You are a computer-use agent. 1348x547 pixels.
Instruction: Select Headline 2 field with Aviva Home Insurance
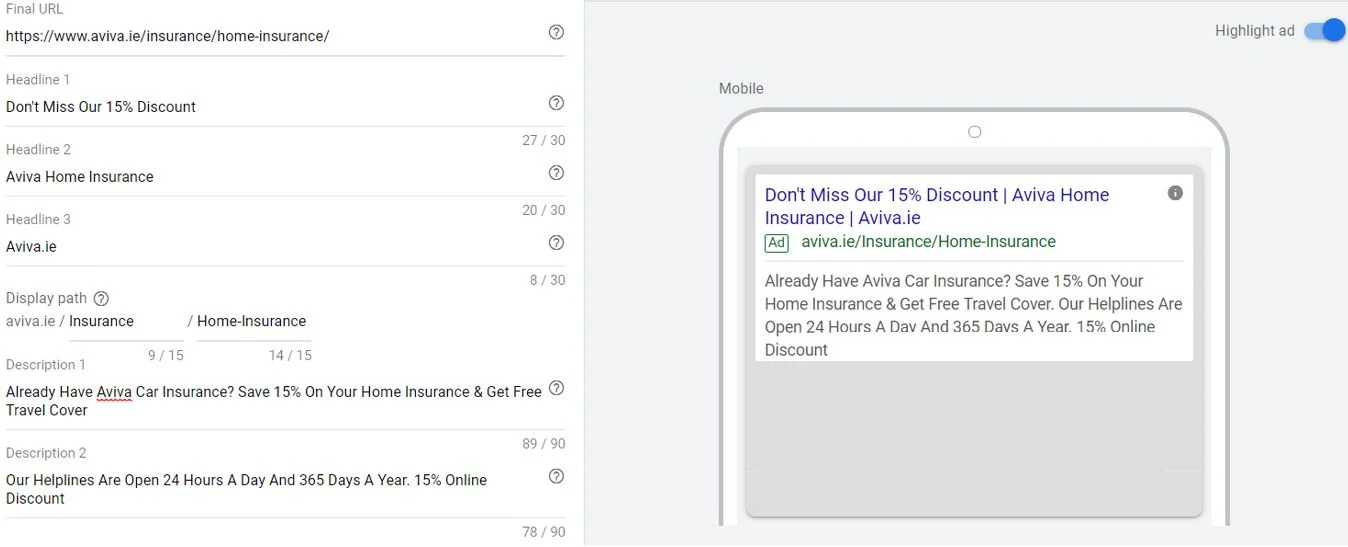pyautogui.click(x=270, y=177)
